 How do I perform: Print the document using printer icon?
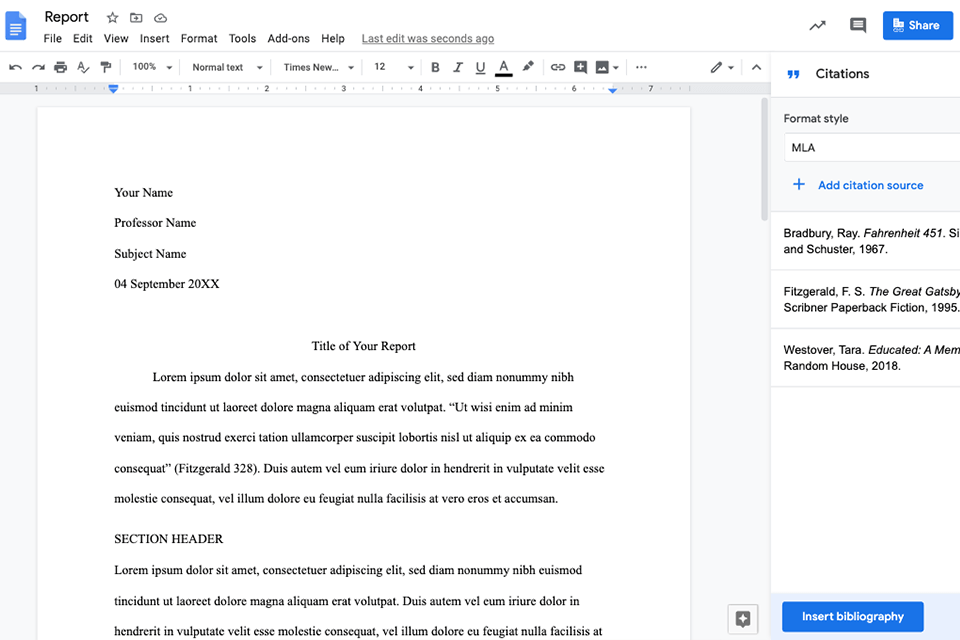(61, 67)
